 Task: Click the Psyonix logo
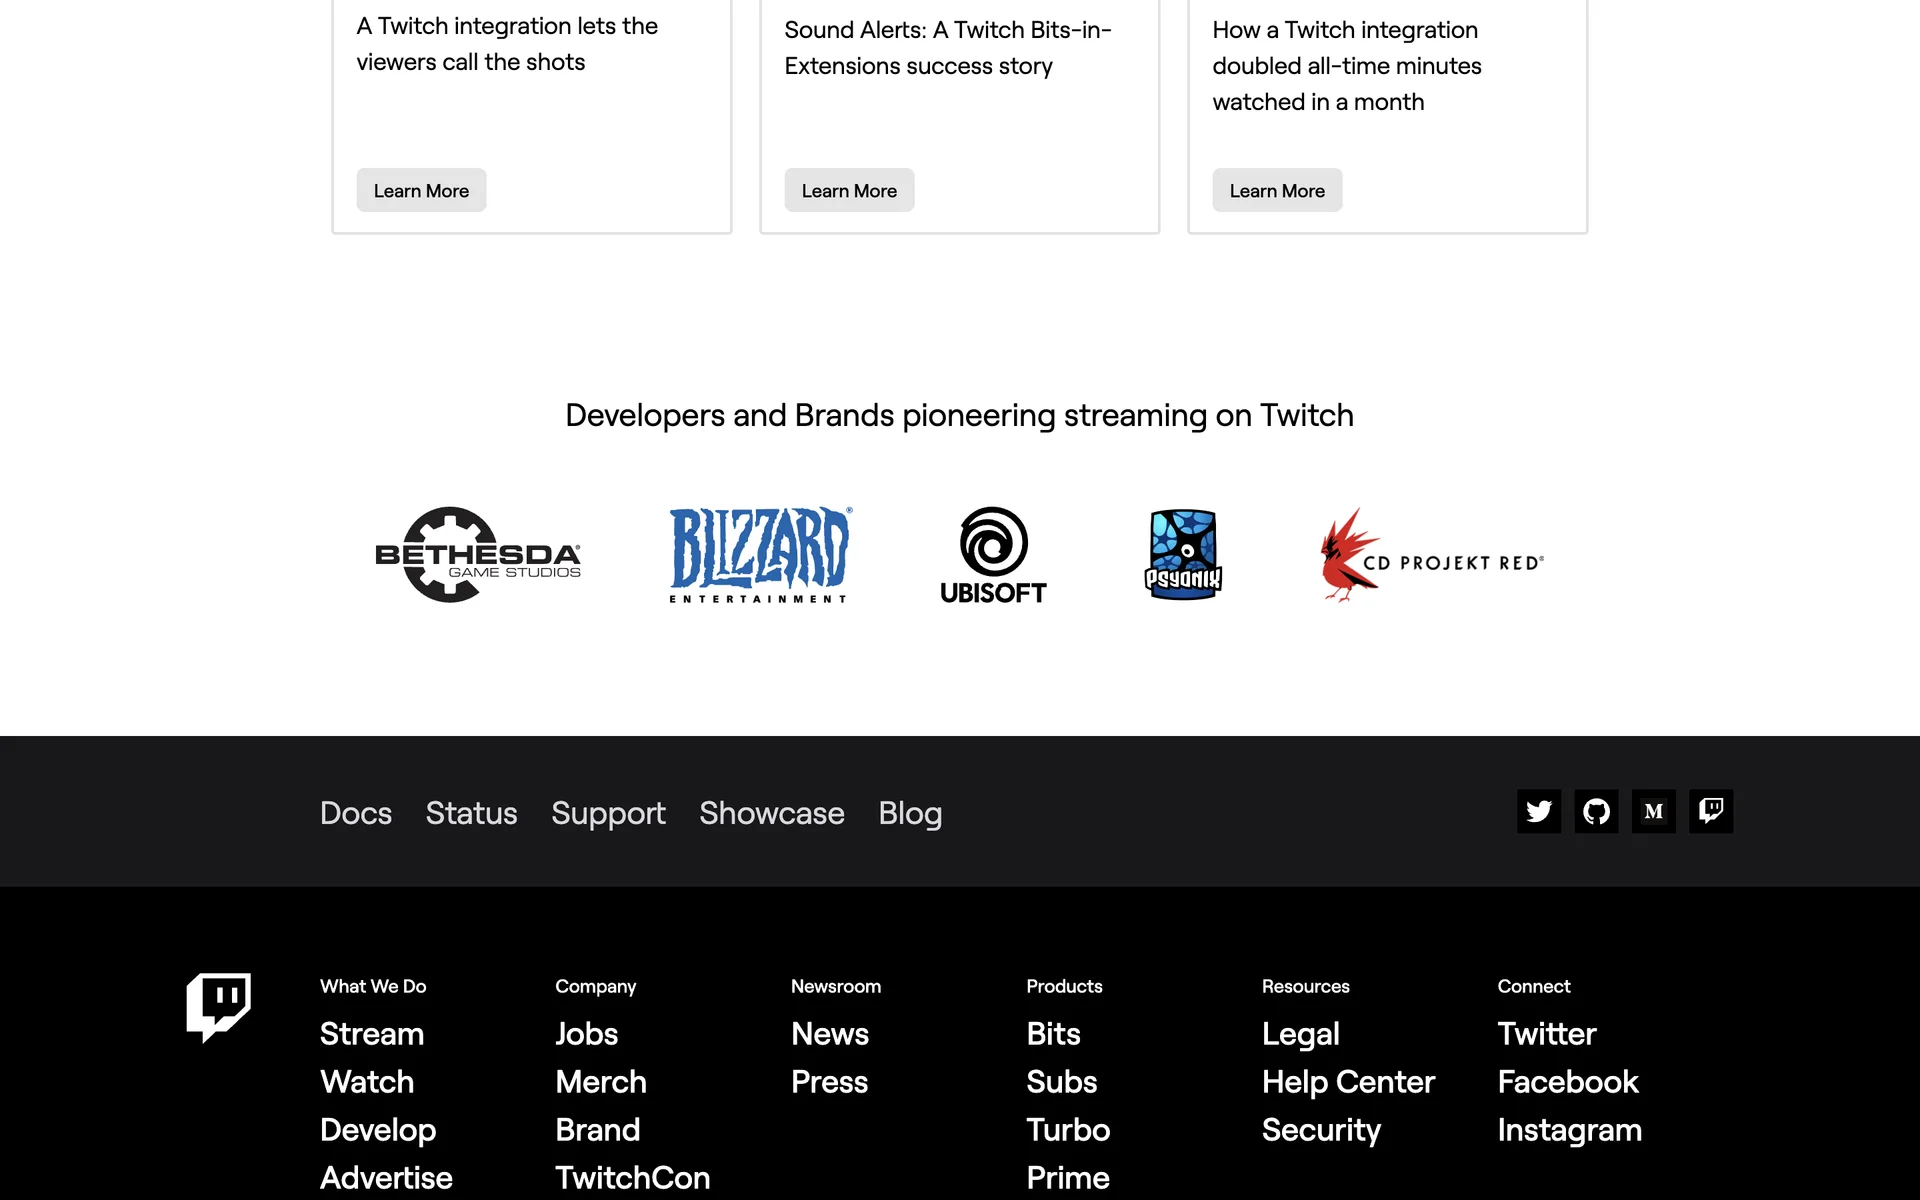[x=1183, y=555]
